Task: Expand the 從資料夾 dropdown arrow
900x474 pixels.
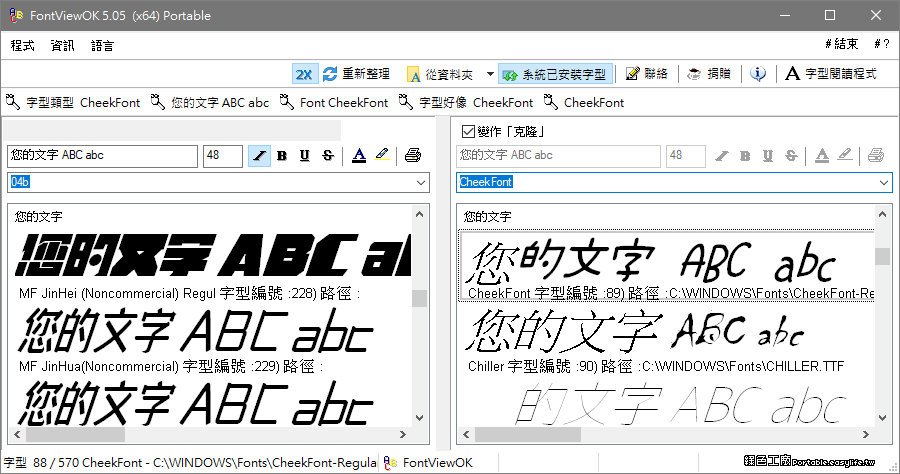Action: pos(490,74)
